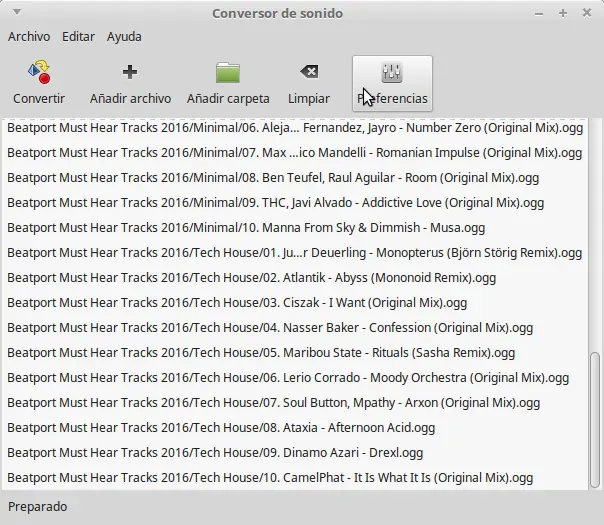This screenshot has width=604, height=525.
Task: Click the Añadir archivo plus icon
Action: click(x=130, y=72)
